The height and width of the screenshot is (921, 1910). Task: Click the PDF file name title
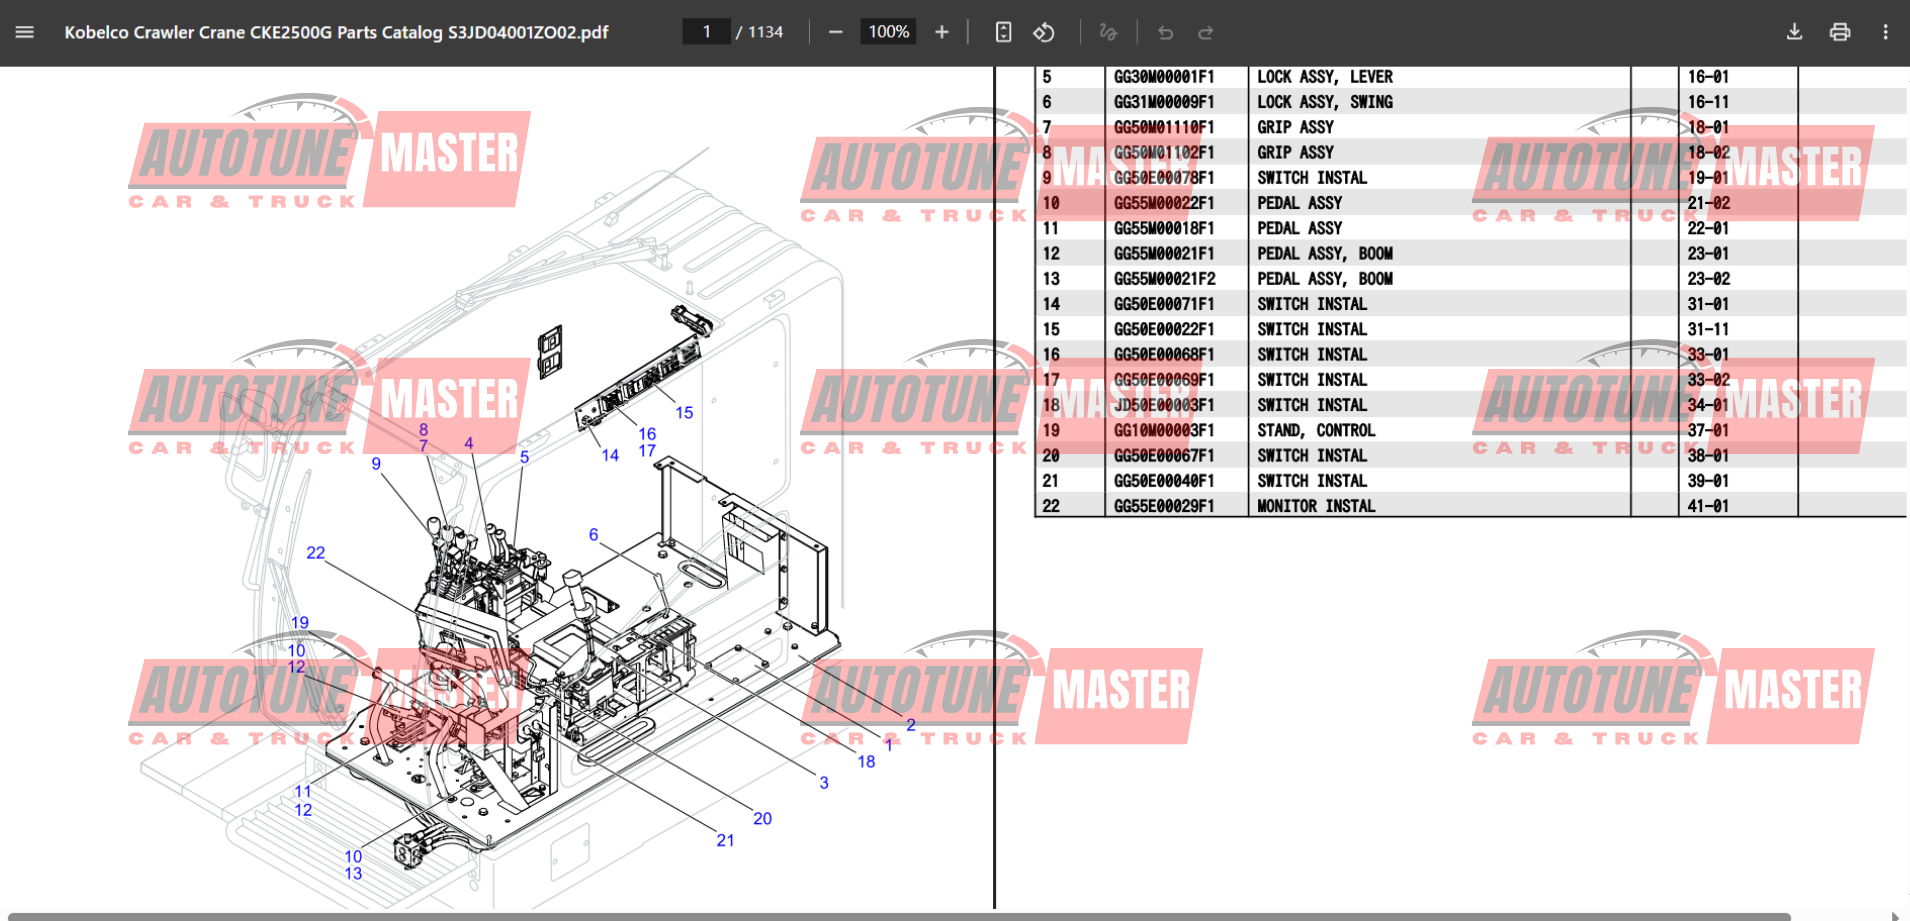[336, 32]
